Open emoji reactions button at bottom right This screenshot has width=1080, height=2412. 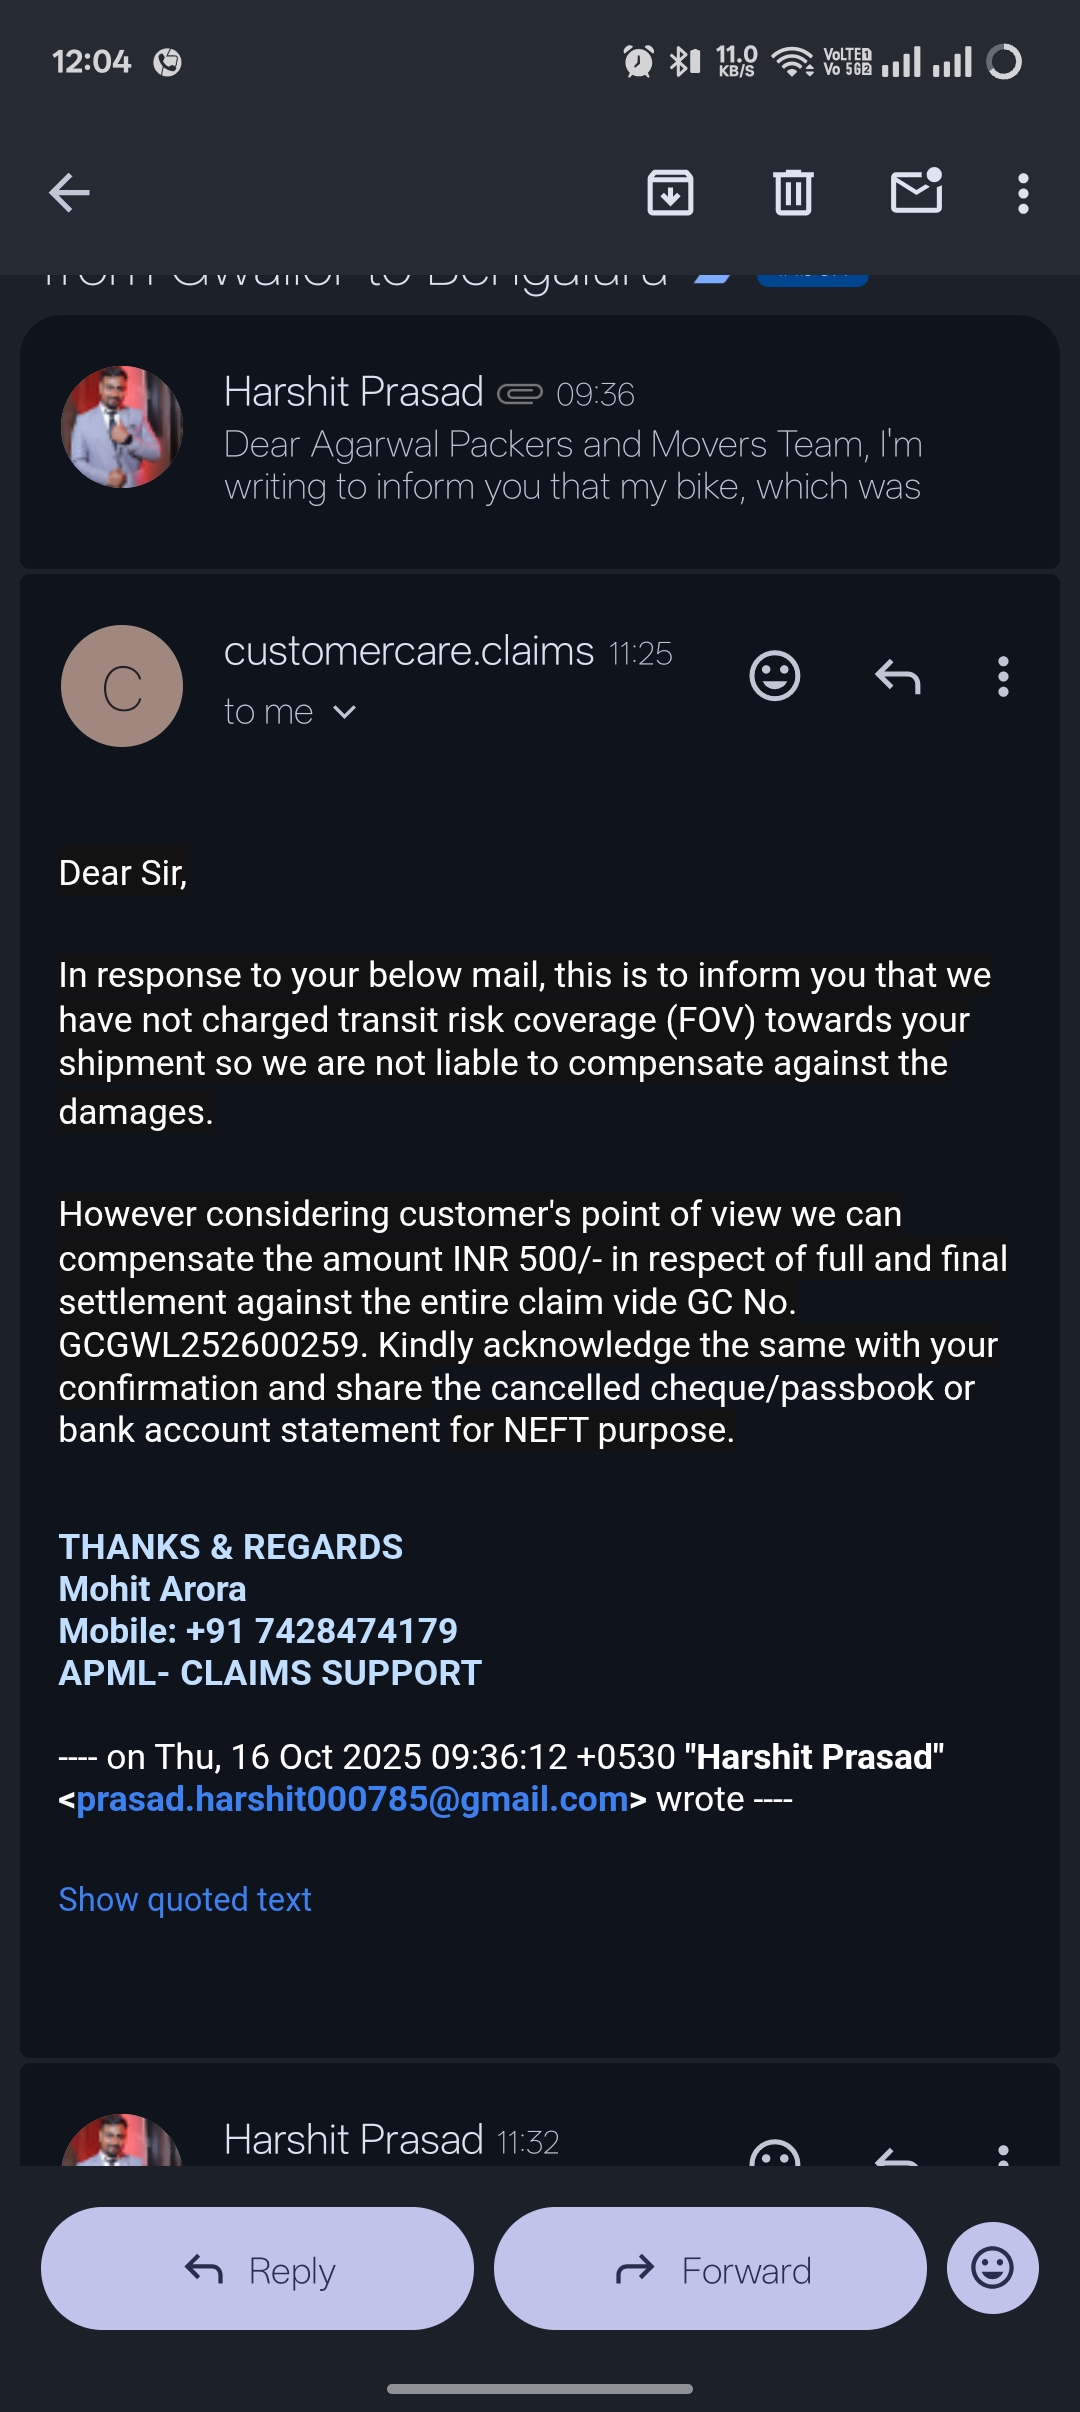[x=992, y=2268]
